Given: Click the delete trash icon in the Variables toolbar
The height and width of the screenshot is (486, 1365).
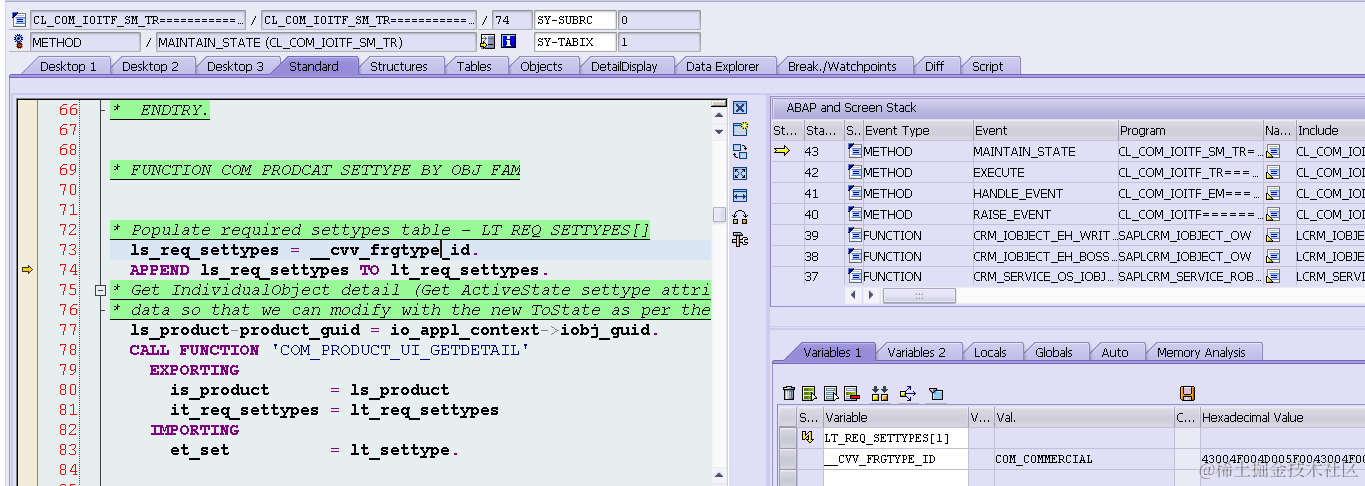Looking at the screenshot, I should 789,394.
